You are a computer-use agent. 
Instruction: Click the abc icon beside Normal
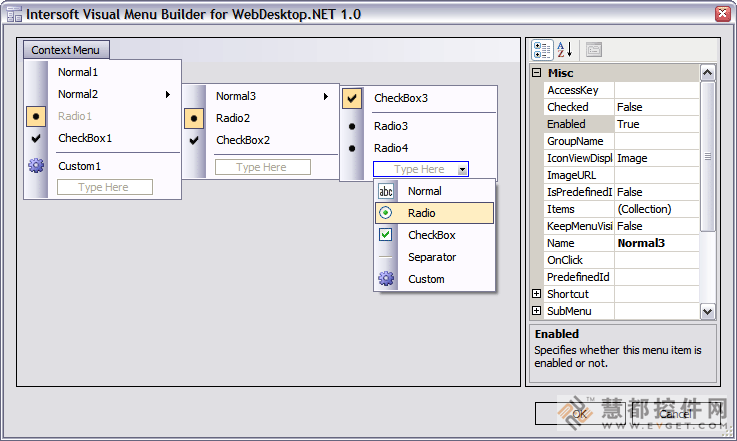tap(386, 191)
